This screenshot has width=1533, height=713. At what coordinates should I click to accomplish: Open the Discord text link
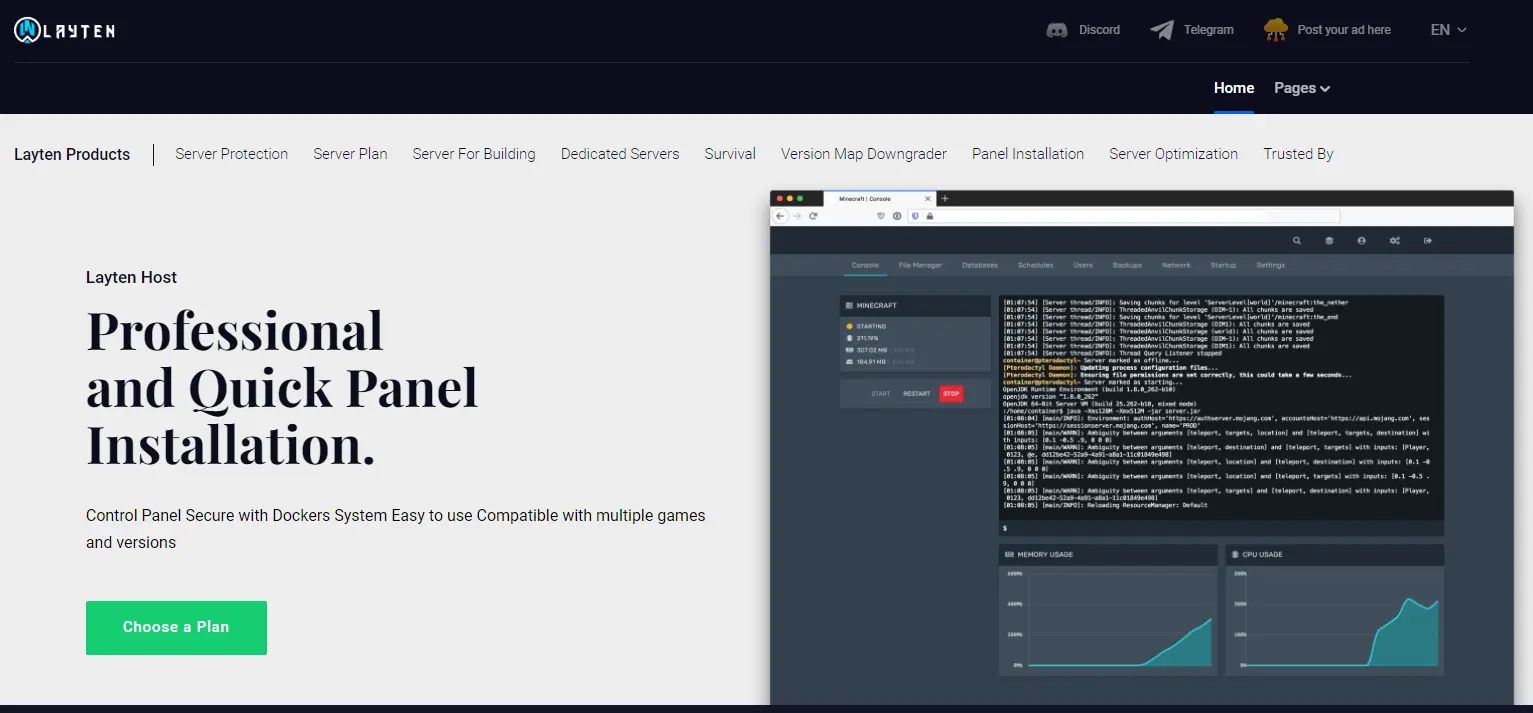(1099, 30)
